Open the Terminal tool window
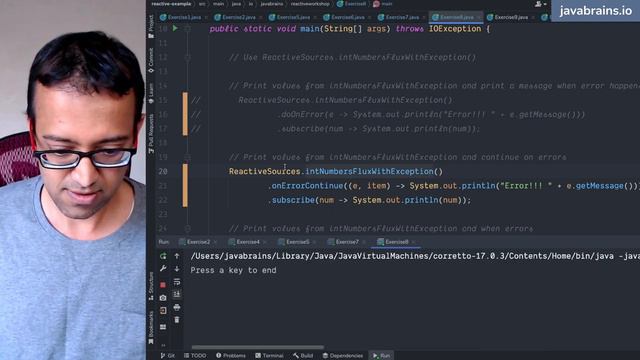This screenshot has width=640, height=360. 269,356
